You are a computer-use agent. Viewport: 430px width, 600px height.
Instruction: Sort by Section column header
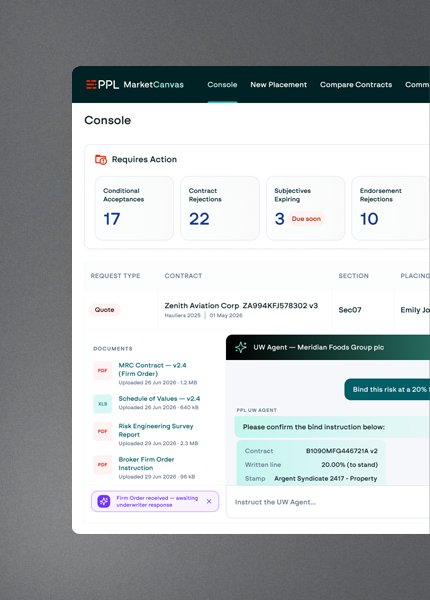[353, 276]
